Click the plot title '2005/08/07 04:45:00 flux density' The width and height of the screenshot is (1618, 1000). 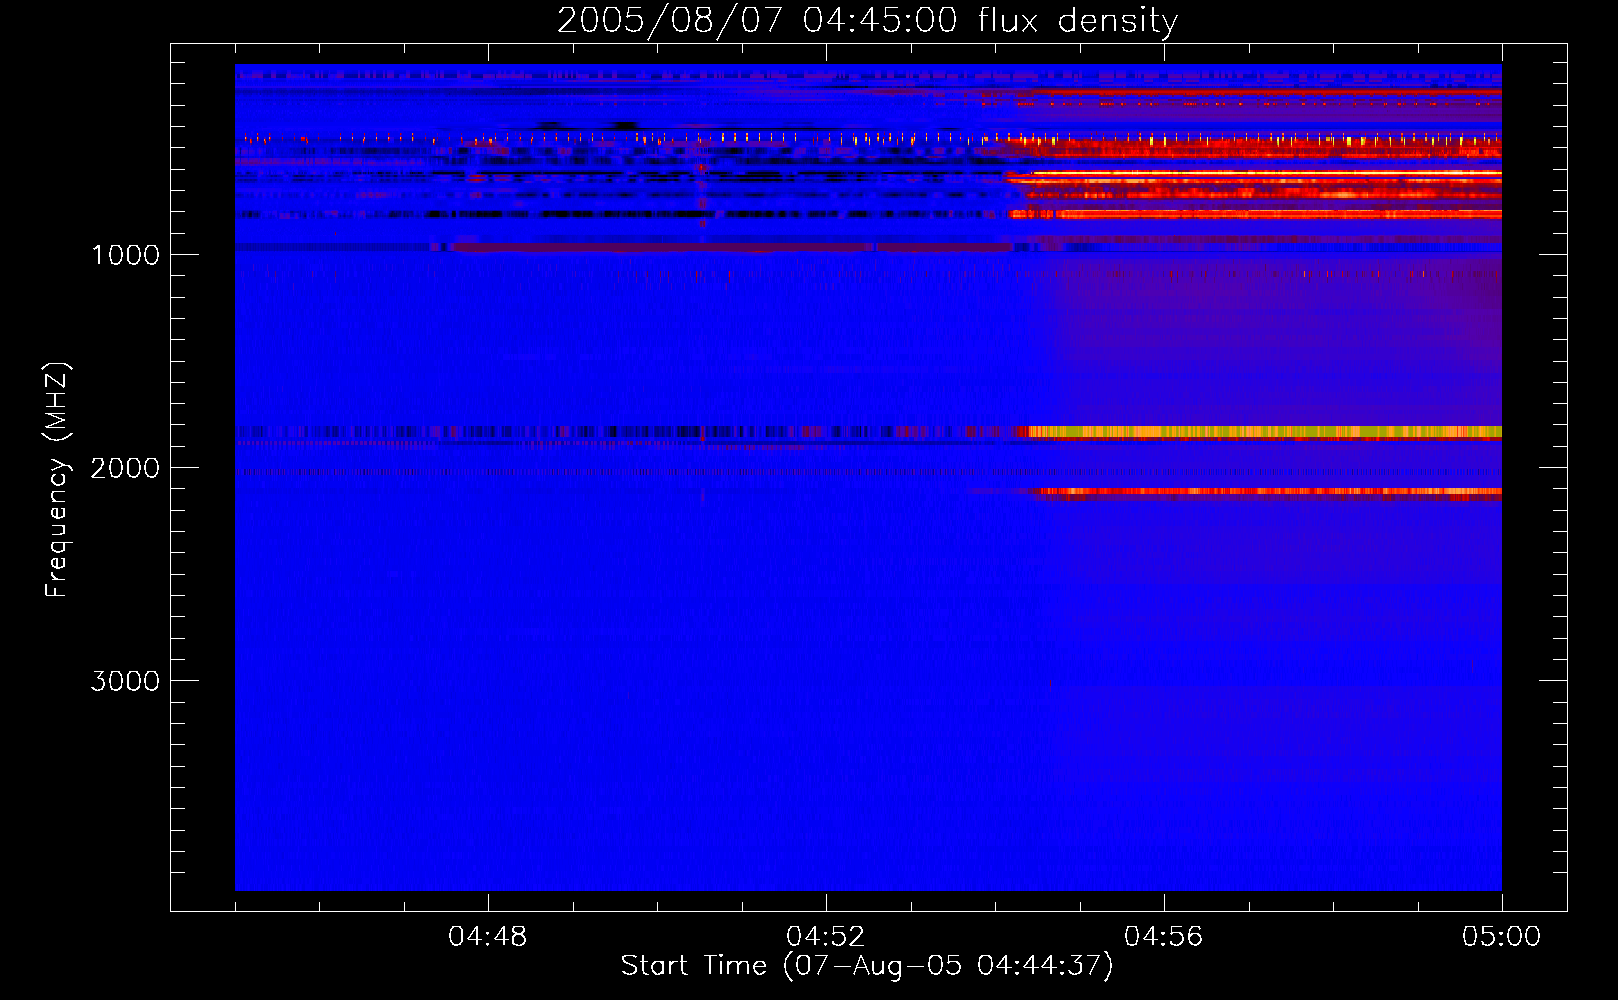point(867,20)
